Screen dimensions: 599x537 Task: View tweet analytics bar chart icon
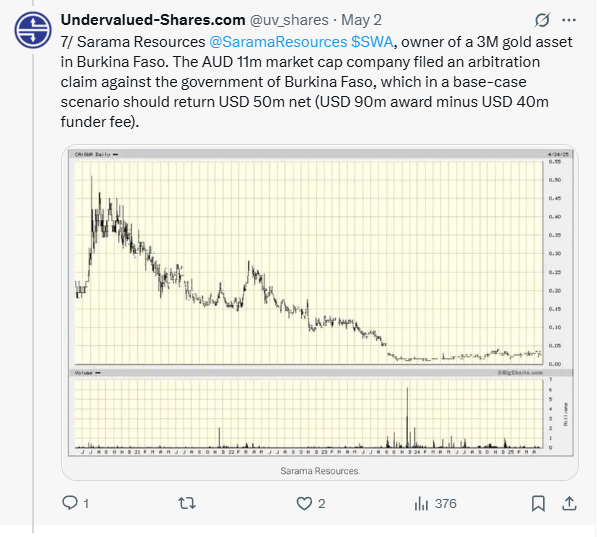click(421, 503)
